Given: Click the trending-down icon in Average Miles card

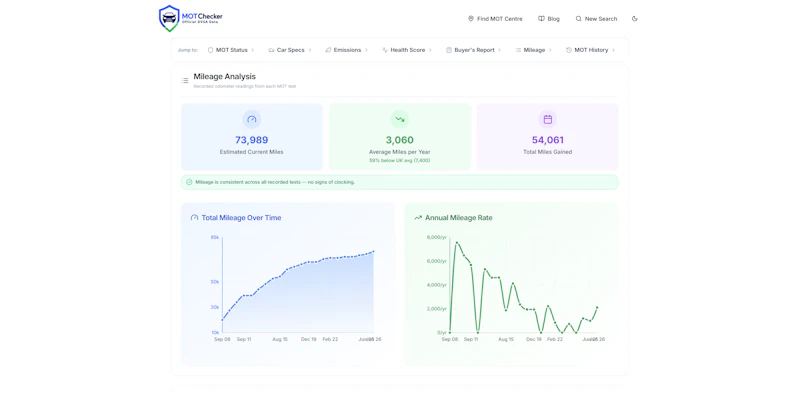Looking at the screenshot, I should coord(399,119).
